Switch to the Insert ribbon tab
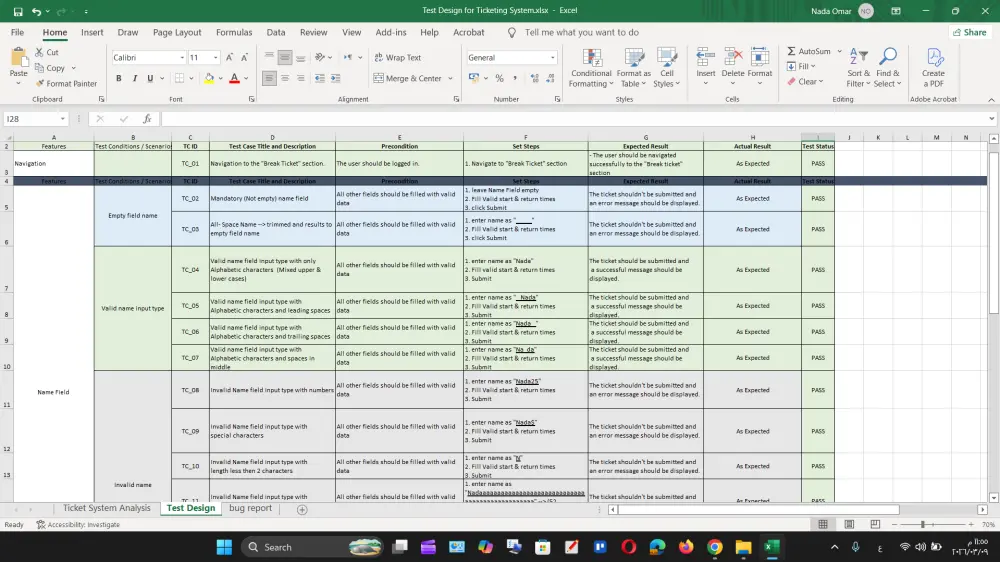 pos(92,33)
